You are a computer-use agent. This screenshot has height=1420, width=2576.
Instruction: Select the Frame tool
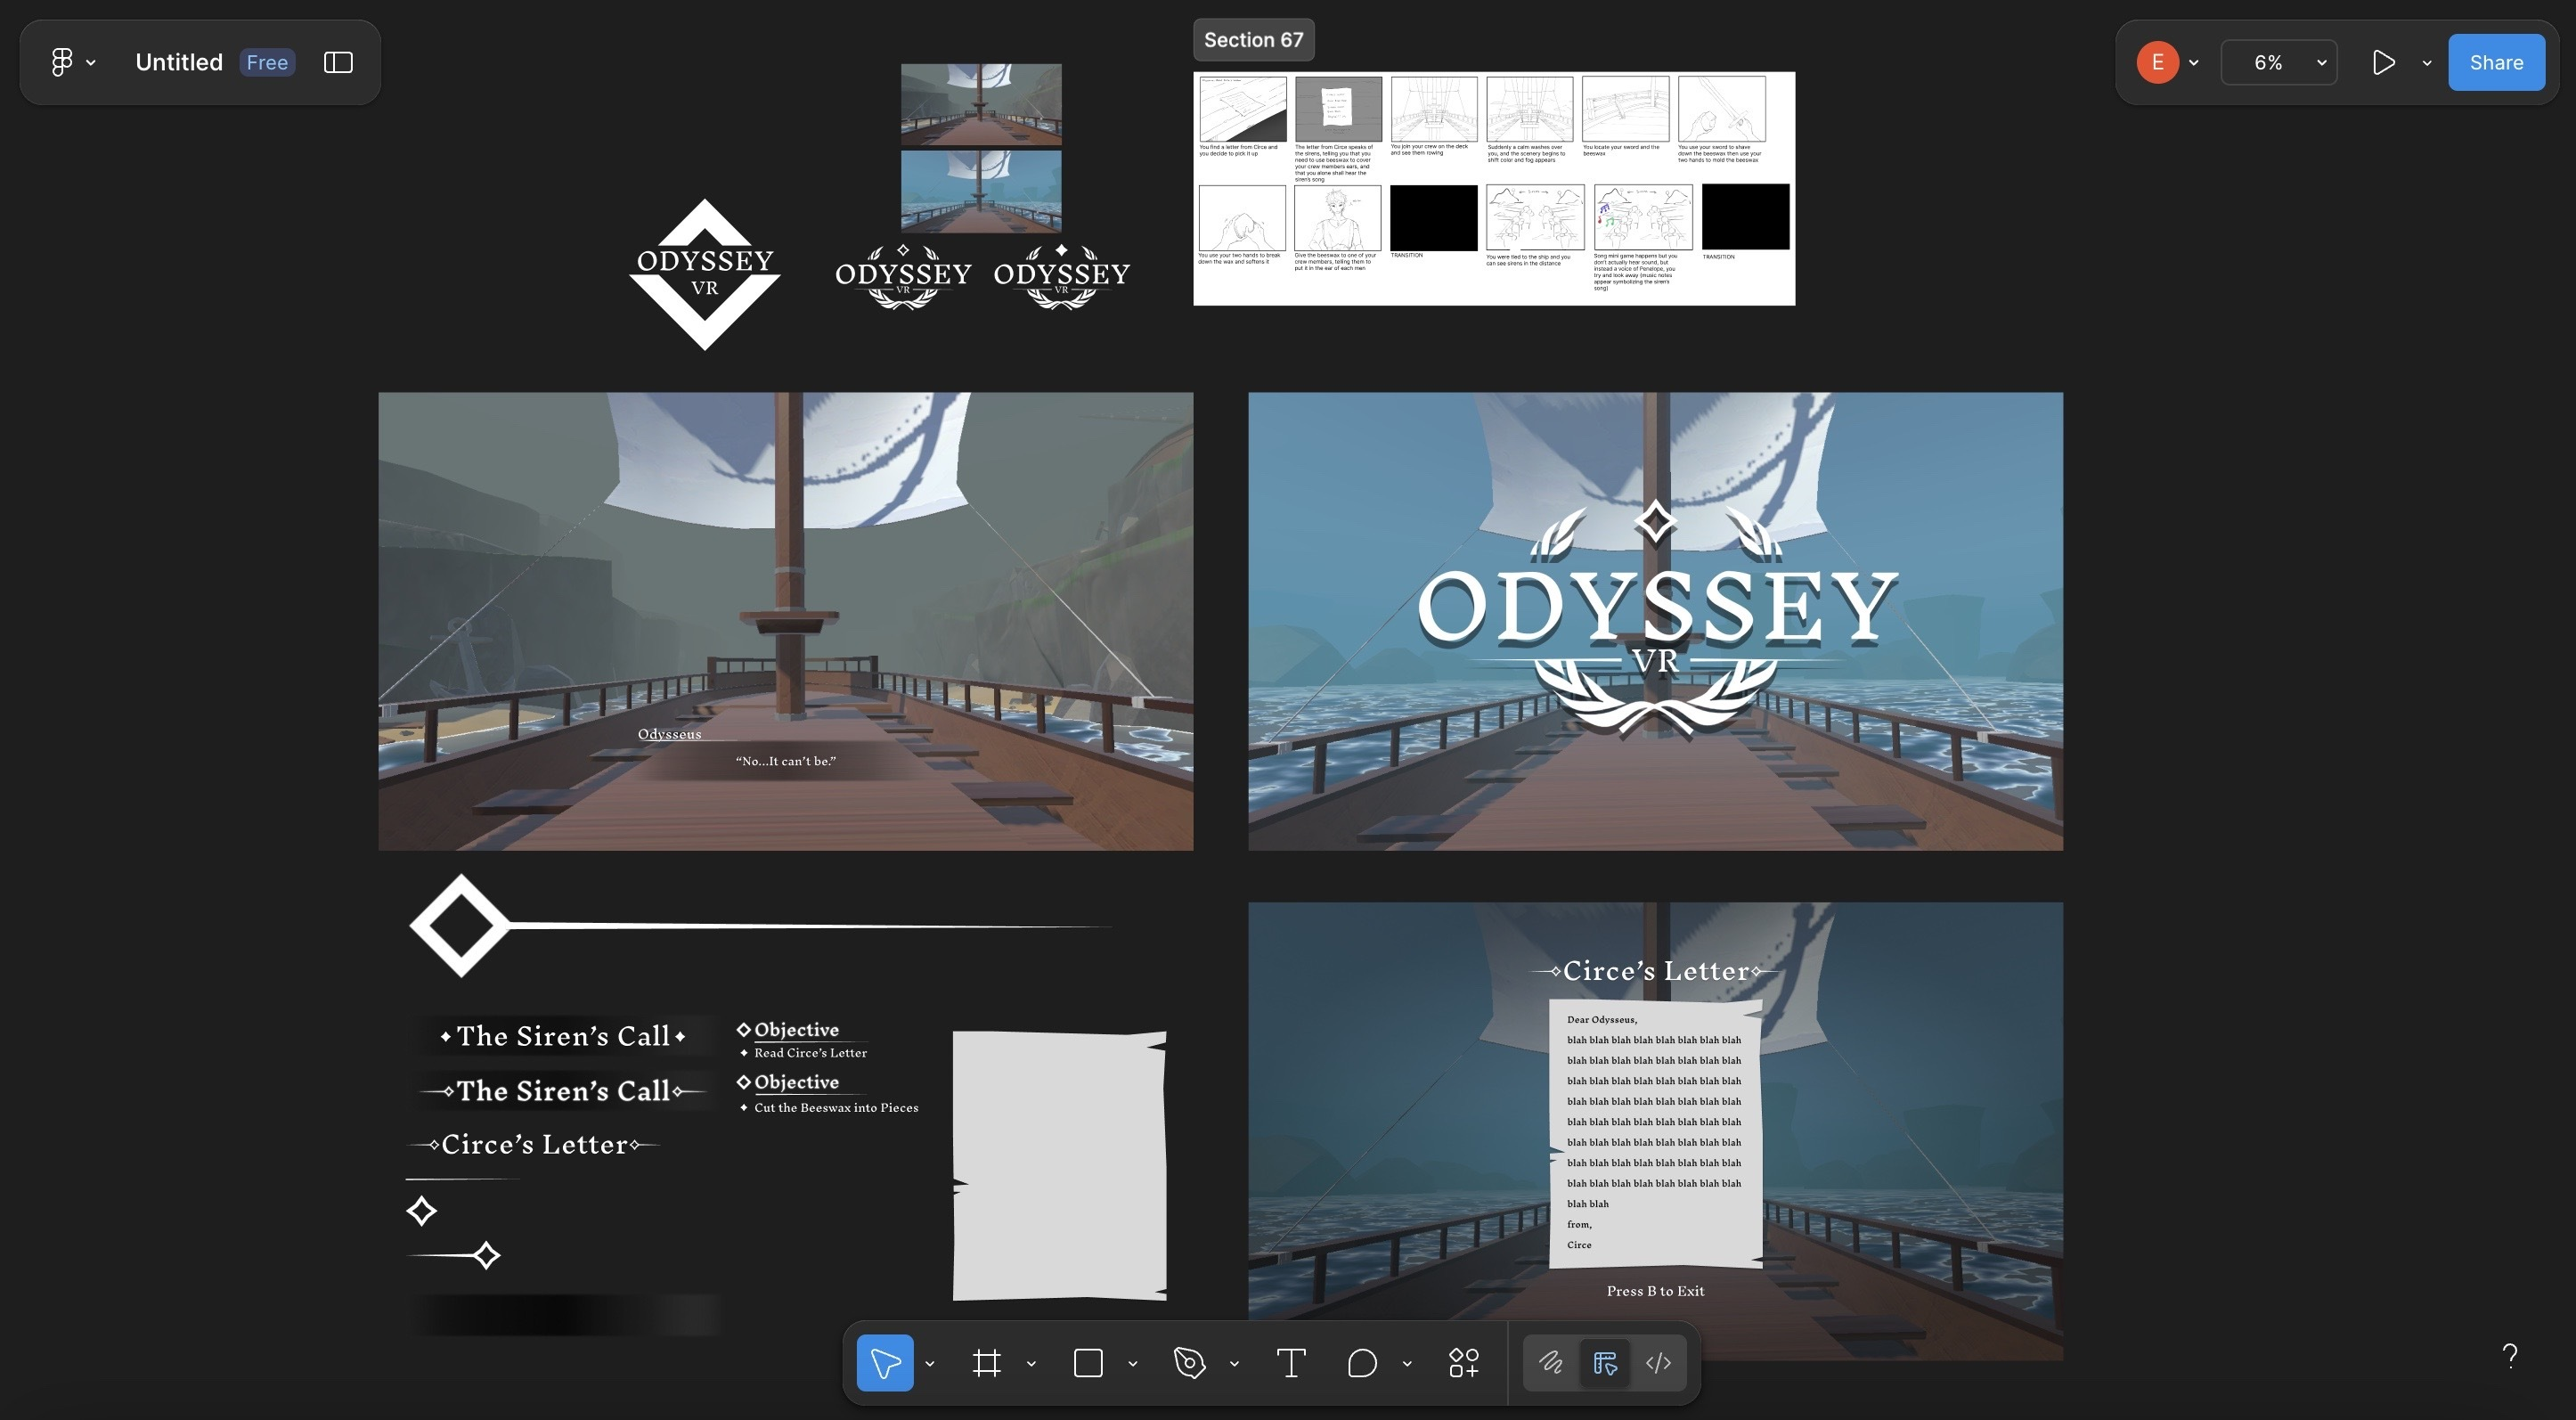coord(986,1363)
